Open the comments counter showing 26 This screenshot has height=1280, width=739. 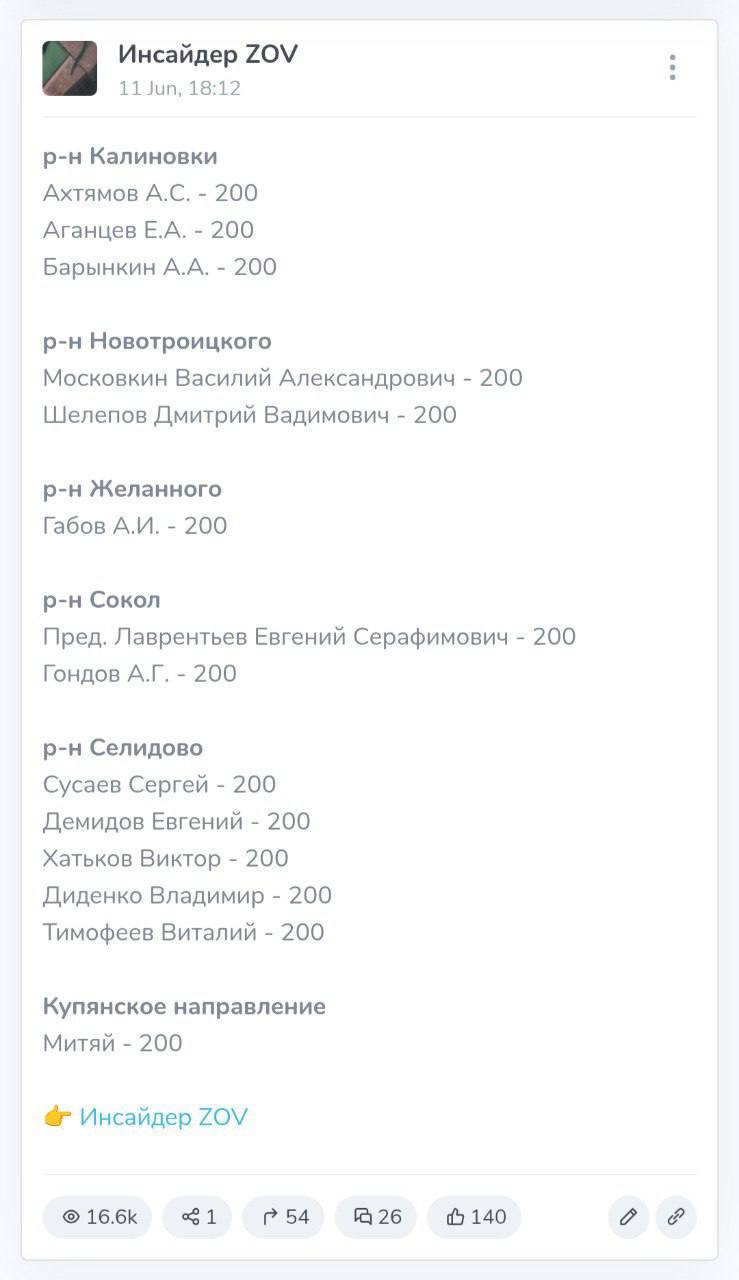pyautogui.click(x=376, y=1217)
